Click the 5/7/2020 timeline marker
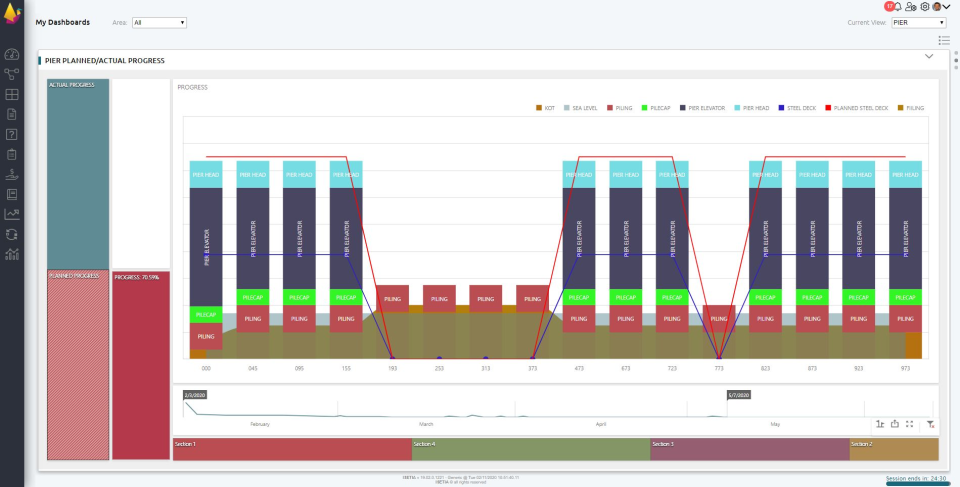 (739, 396)
